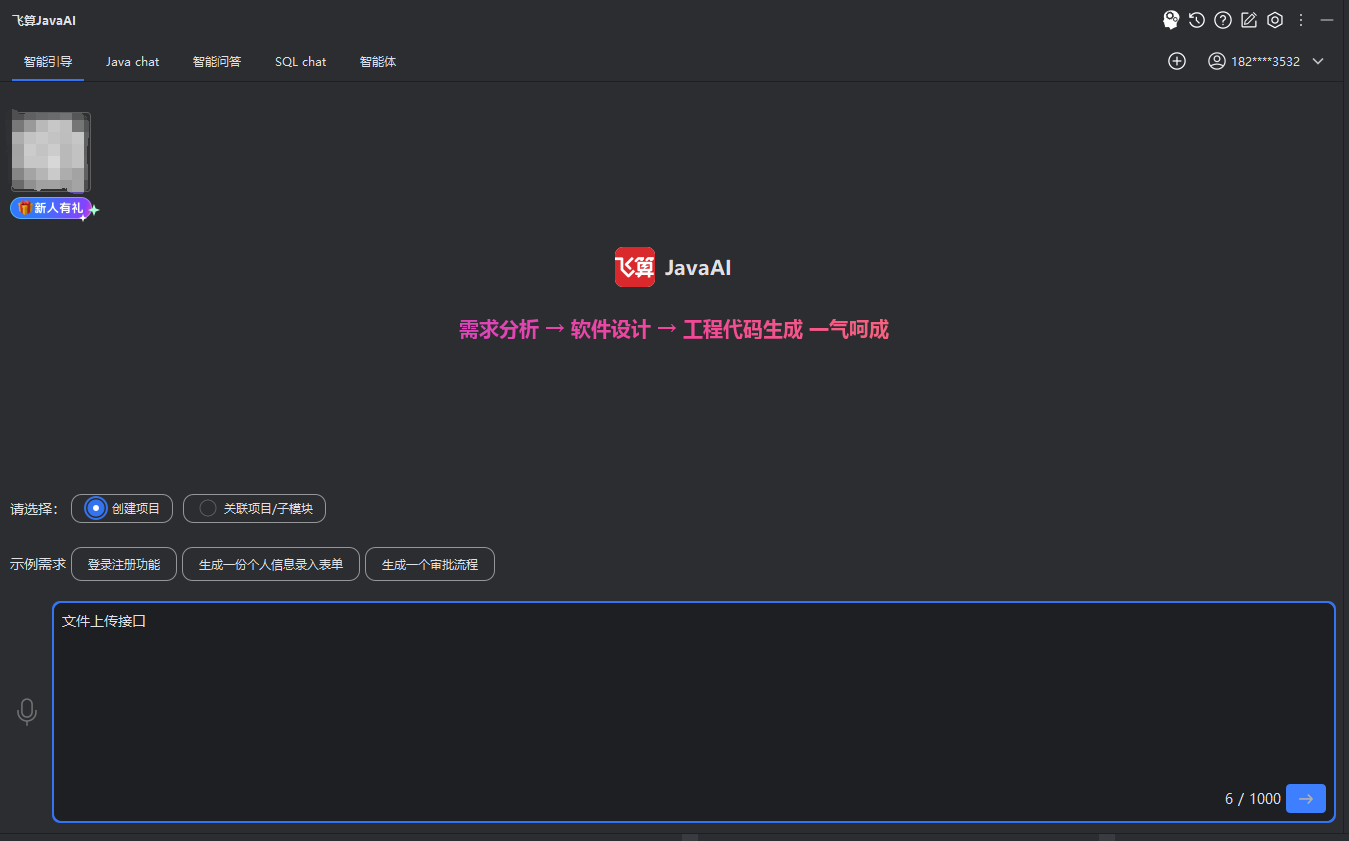
Task: Open the AI brain-with-gears icon
Action: (x=1171, y=20)
